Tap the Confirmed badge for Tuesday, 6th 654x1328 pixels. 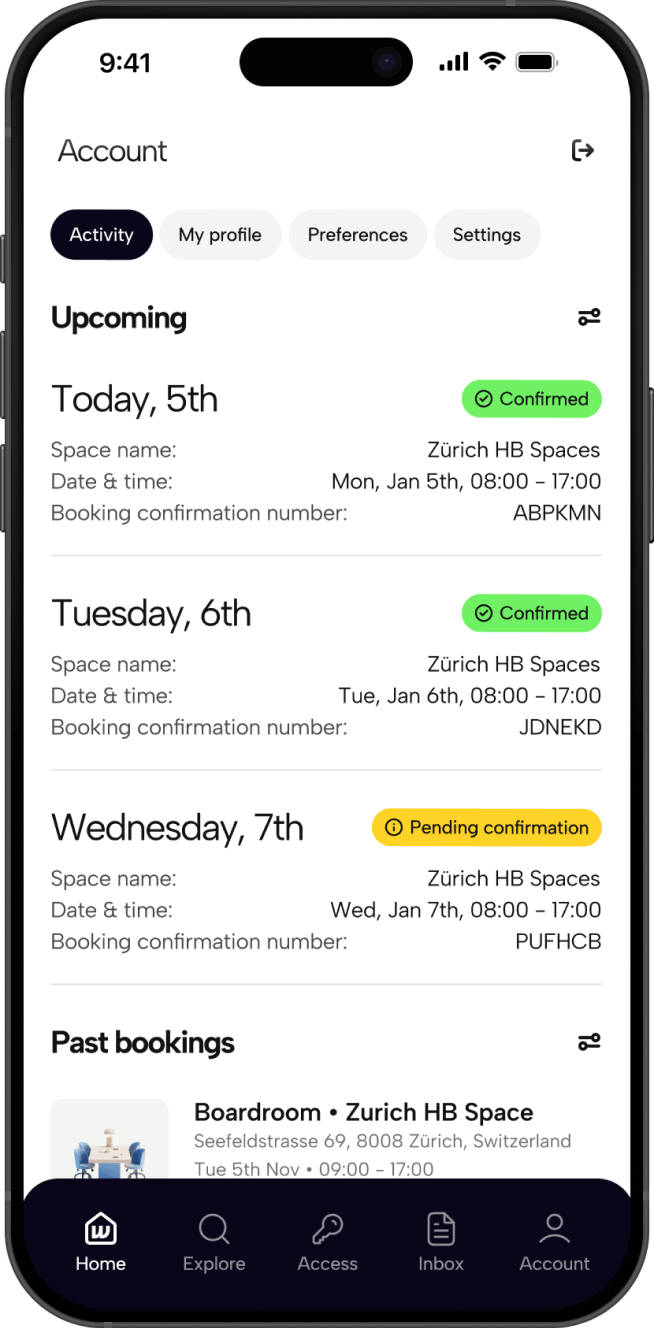(531, 613)
